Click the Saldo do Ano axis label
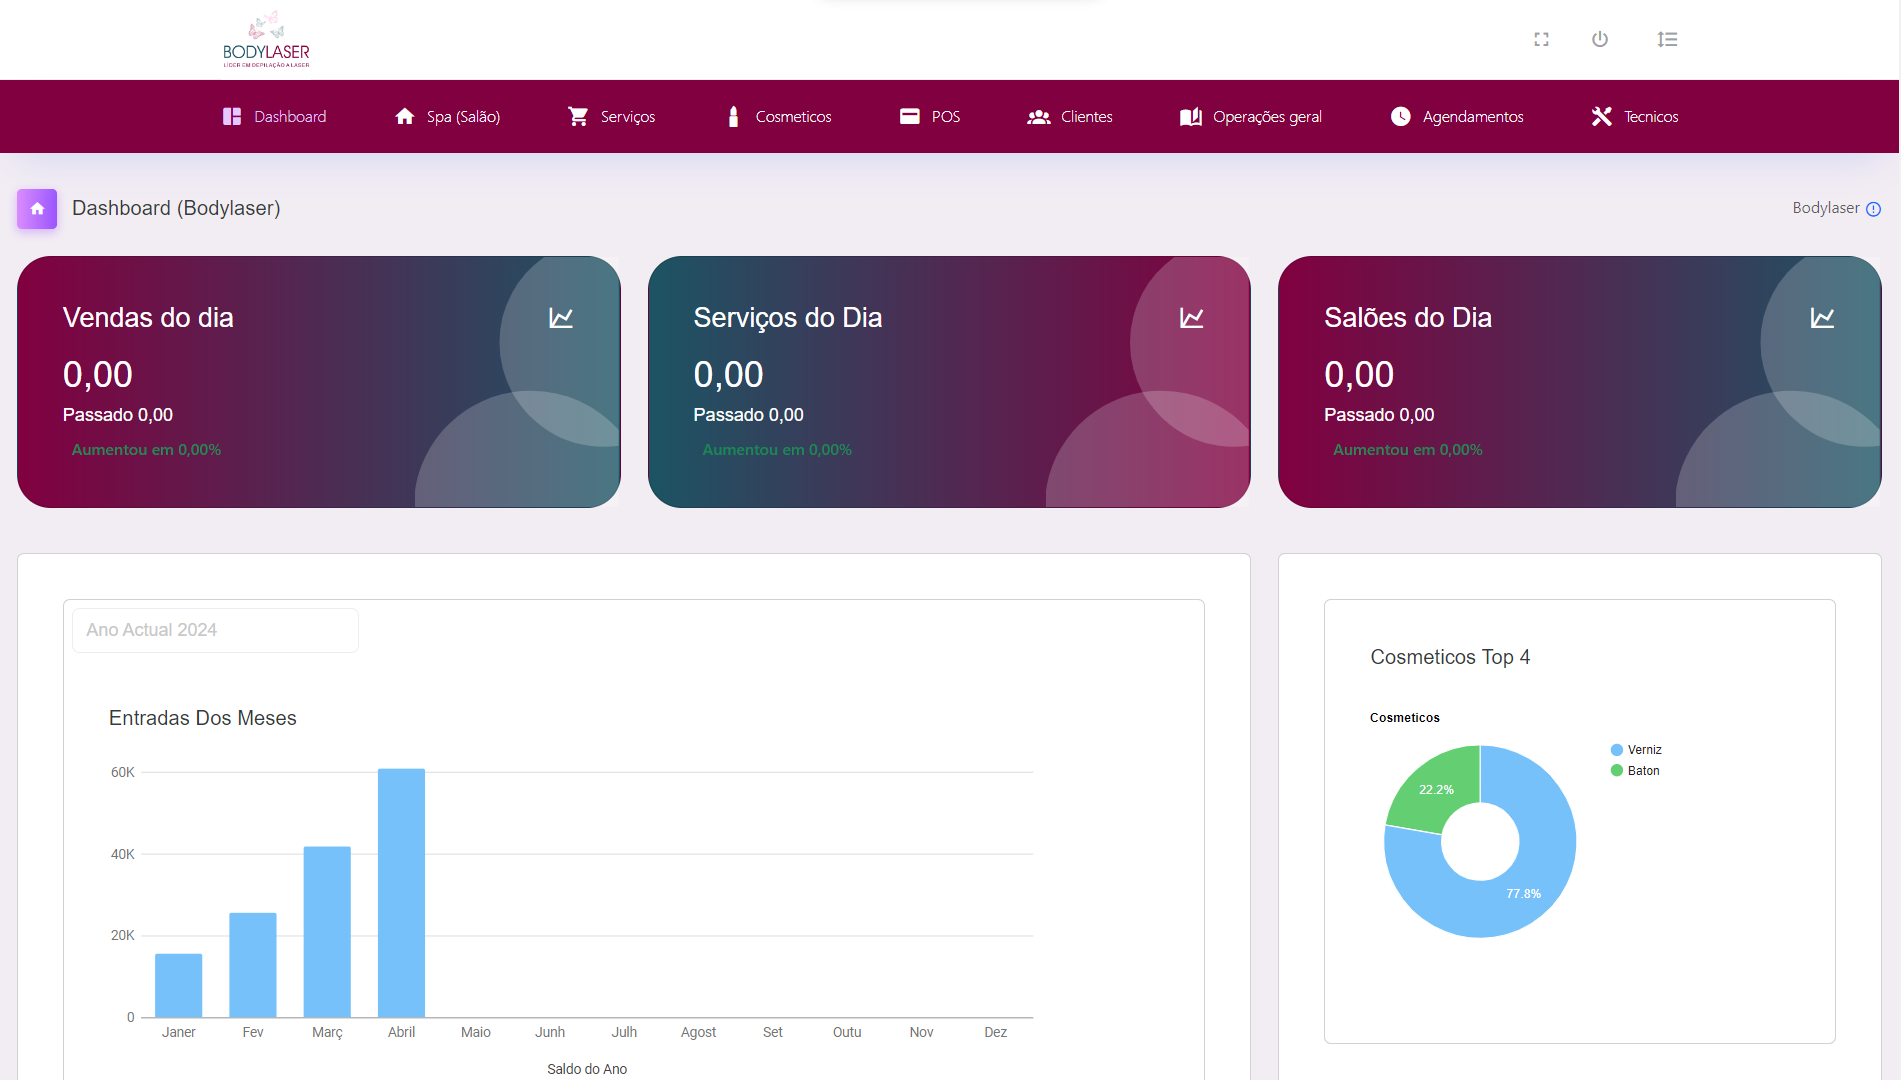 pos(587,1069)
